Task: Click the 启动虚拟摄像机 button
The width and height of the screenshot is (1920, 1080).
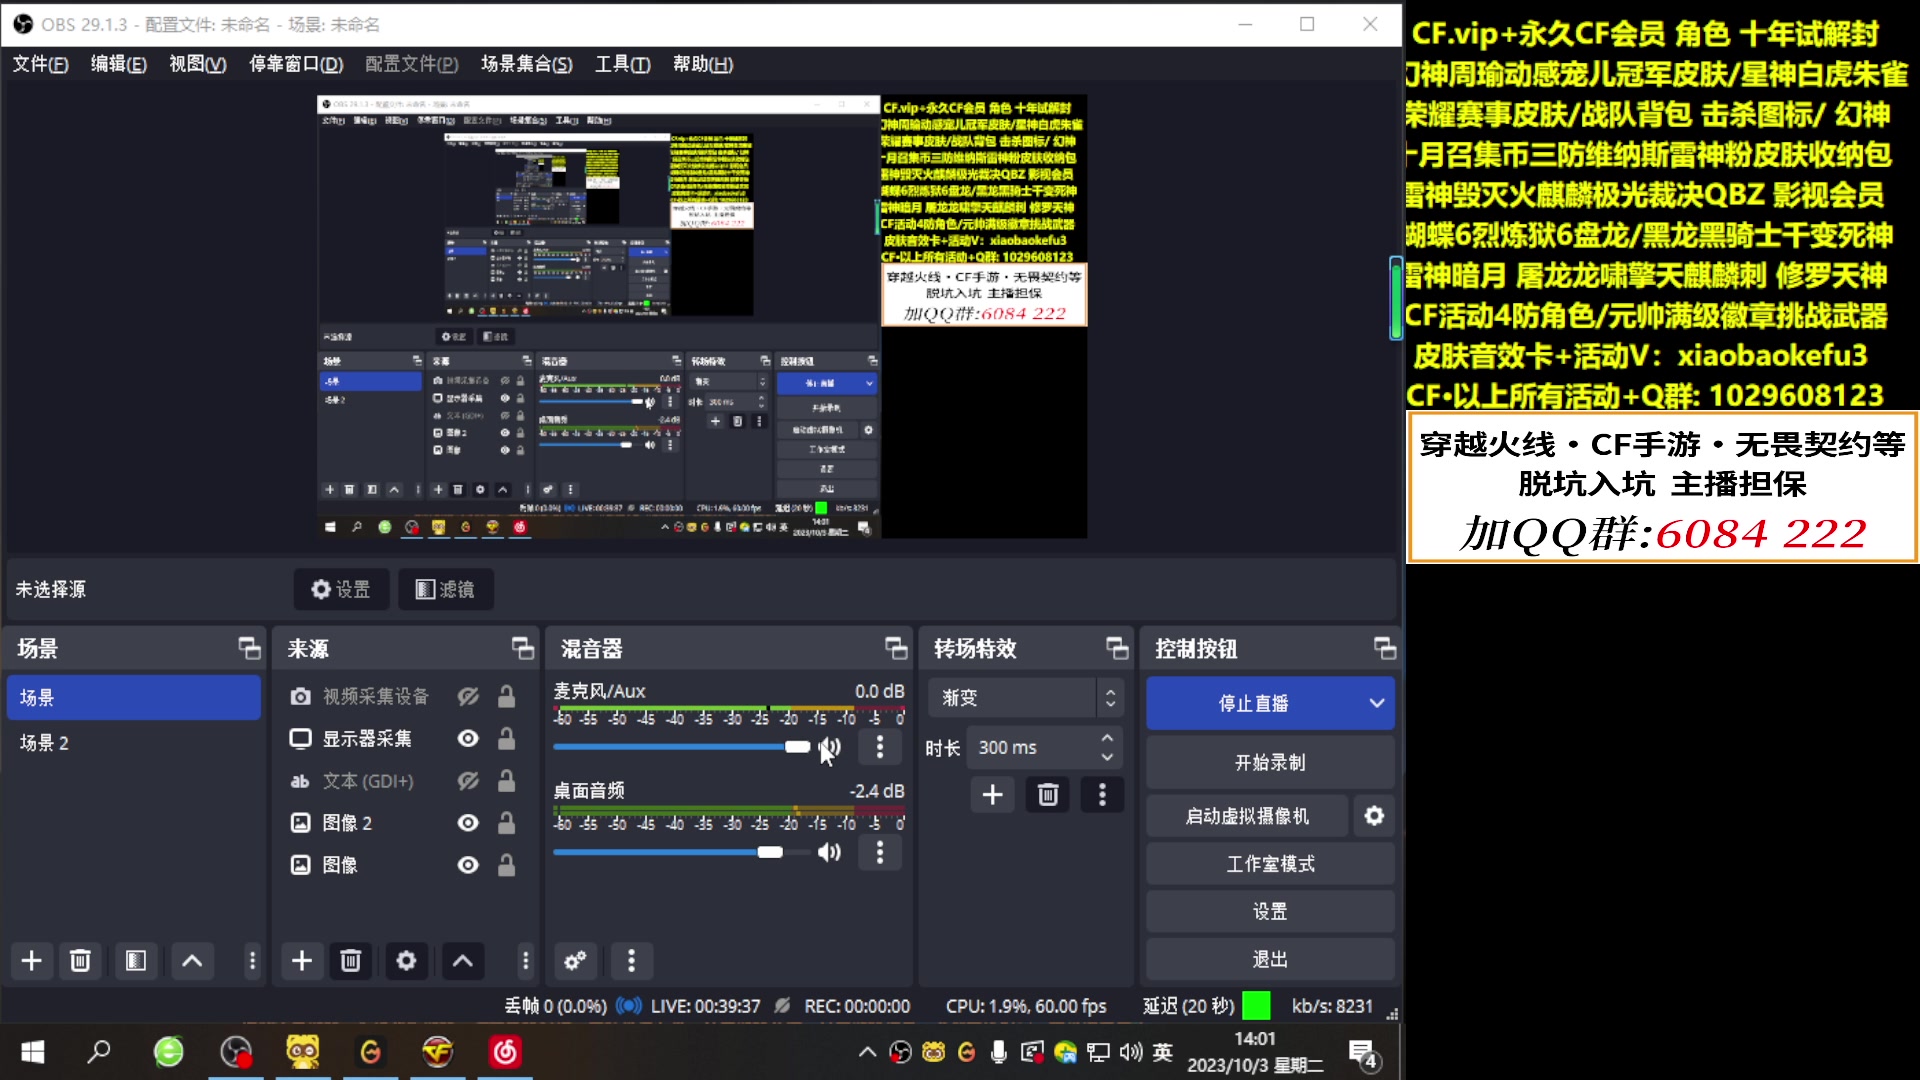Action: [x=1247, y=816]
